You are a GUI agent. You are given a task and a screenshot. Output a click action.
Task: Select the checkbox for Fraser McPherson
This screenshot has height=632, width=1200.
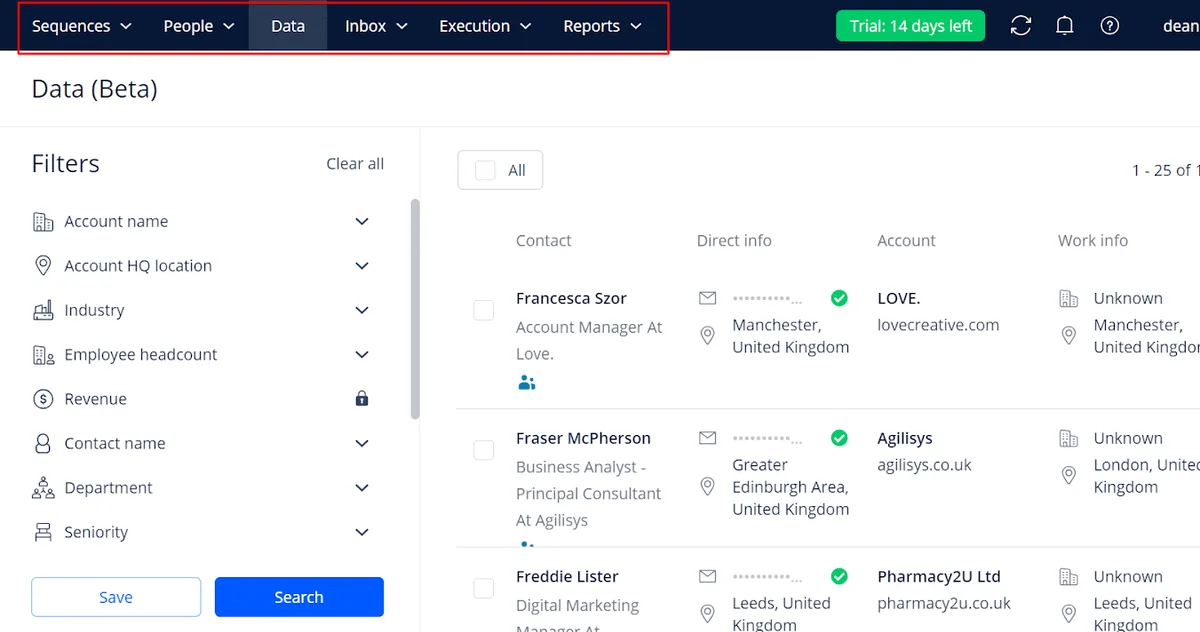484,450
